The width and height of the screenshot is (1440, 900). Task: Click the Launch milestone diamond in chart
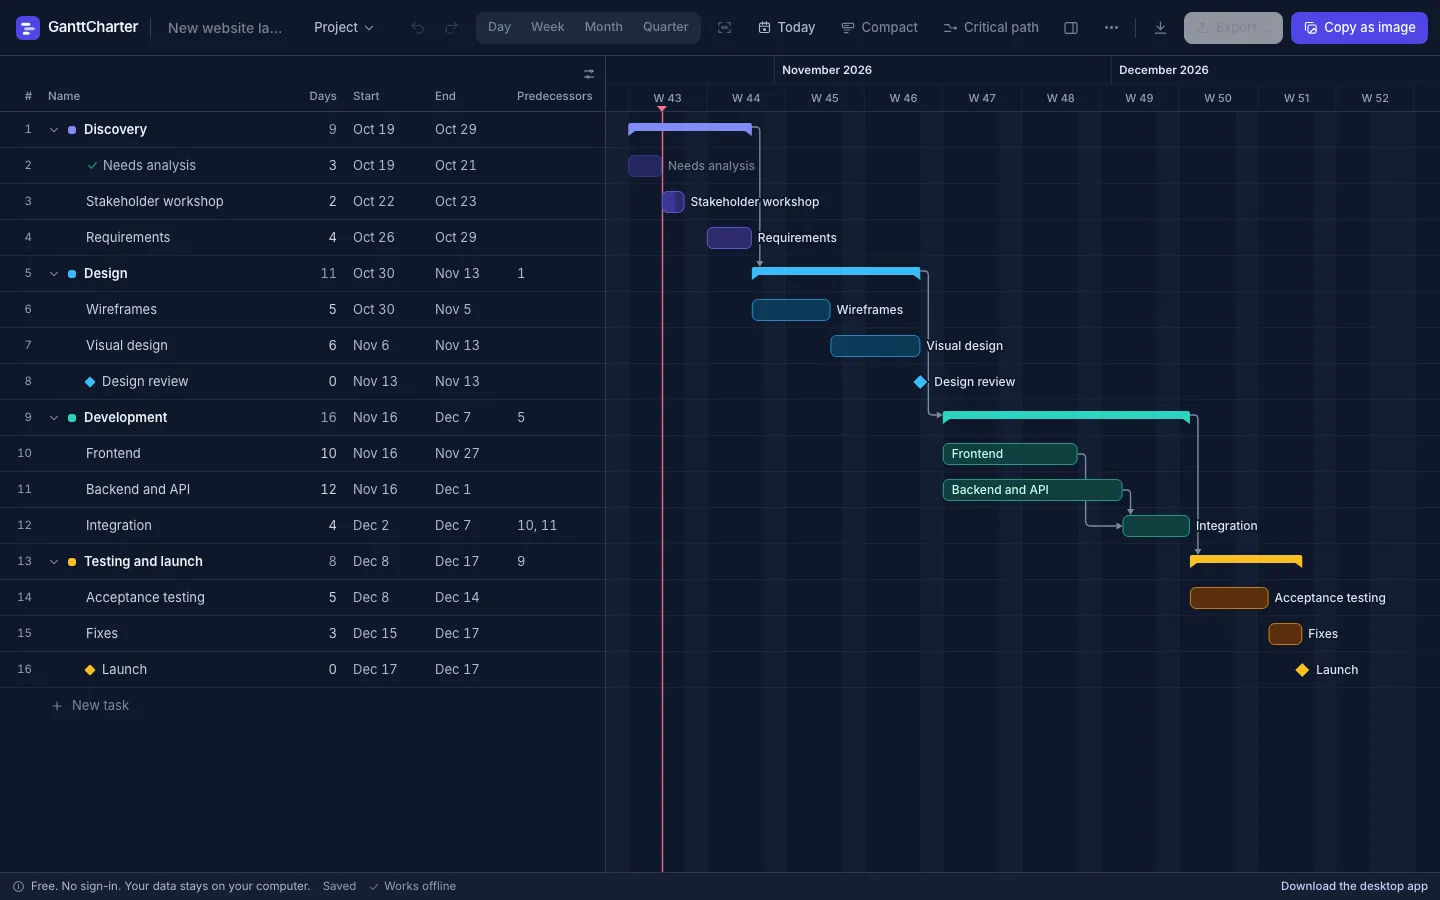click(x=1302, y=670)
